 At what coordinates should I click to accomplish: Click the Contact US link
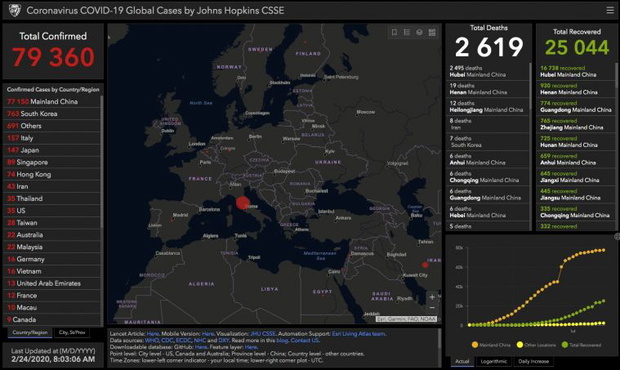[304, 340]
